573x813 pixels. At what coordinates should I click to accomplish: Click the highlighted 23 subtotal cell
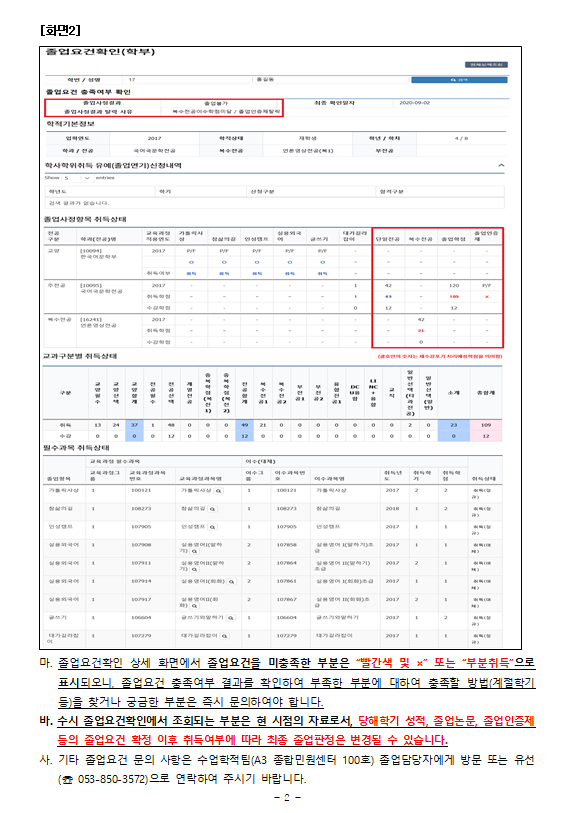coord(454,425)
